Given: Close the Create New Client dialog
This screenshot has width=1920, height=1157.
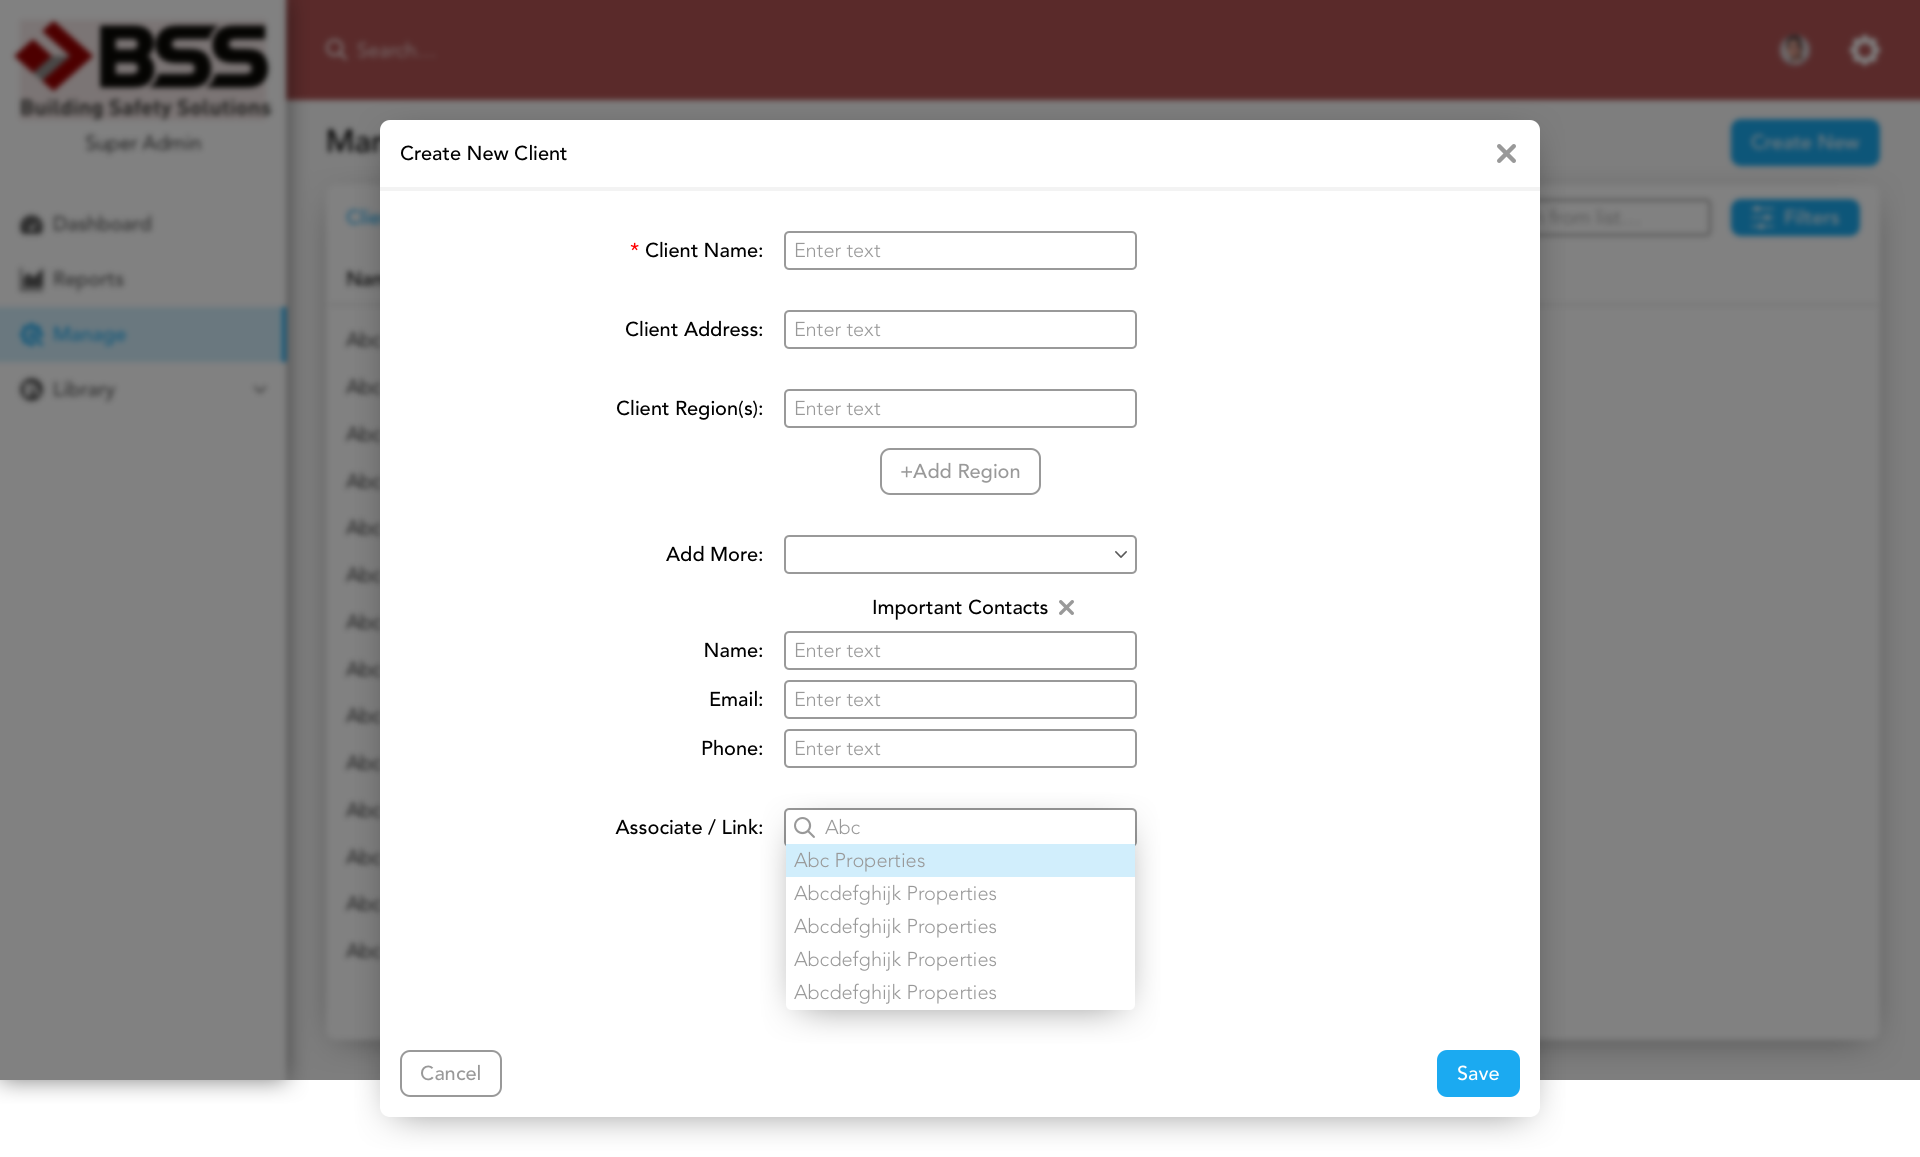Looking at the screenshot, I should pos(1506,153).
